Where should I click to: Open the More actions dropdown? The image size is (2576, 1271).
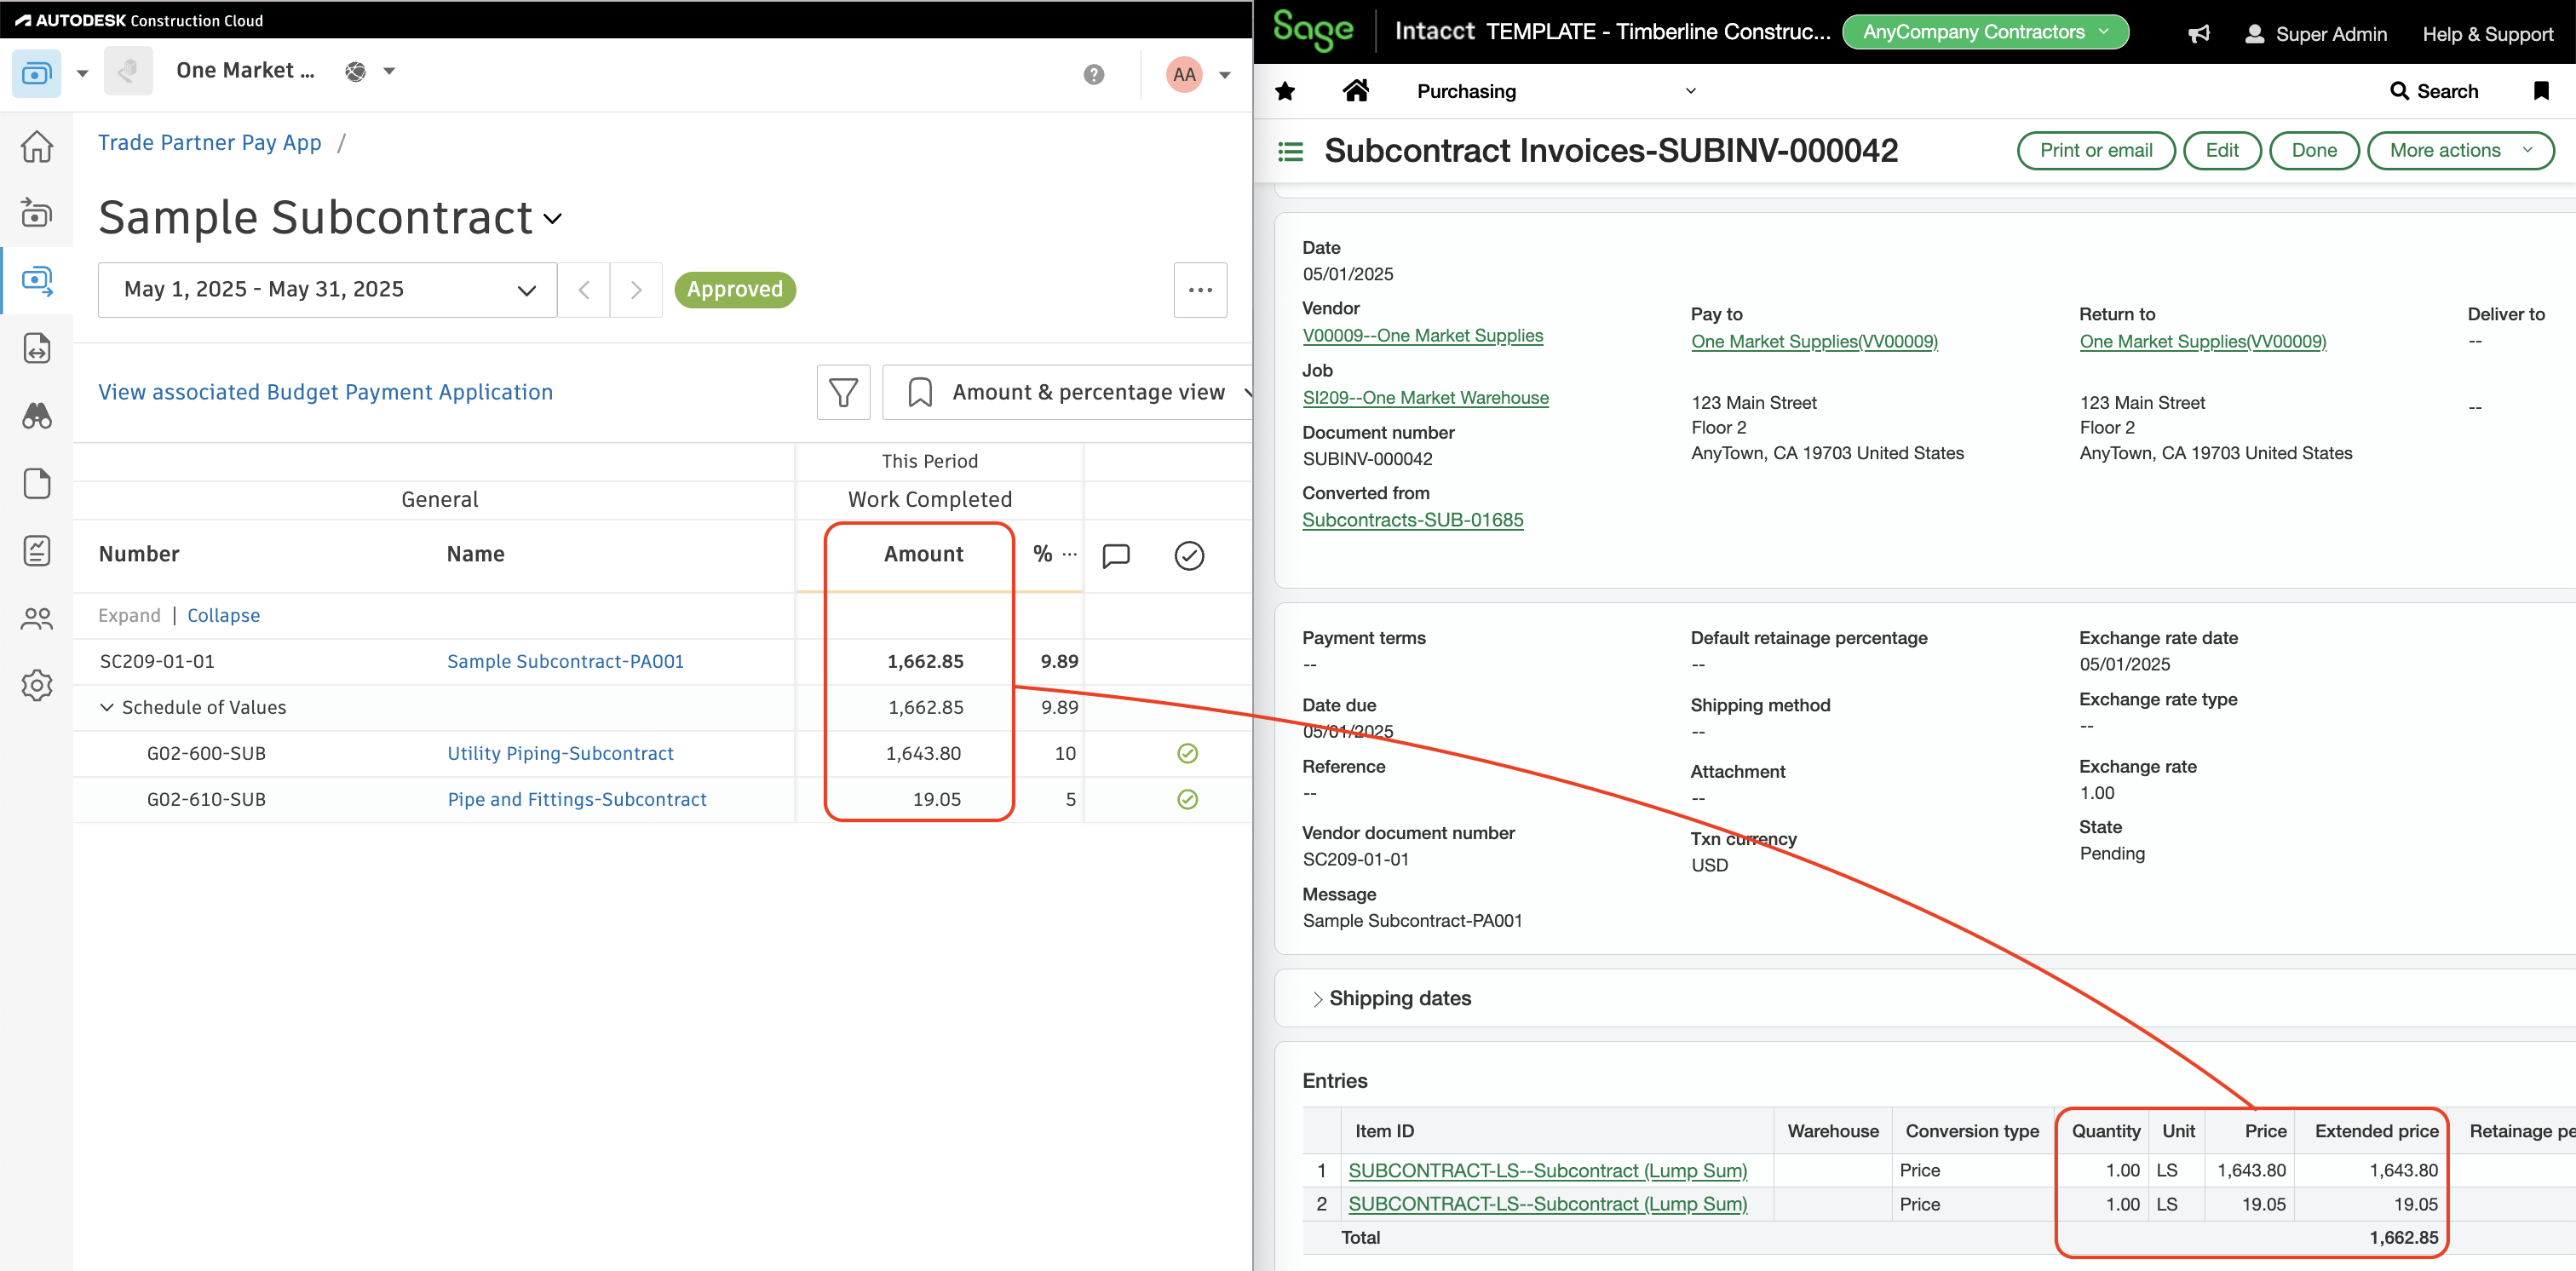(x=2460, y=150)
